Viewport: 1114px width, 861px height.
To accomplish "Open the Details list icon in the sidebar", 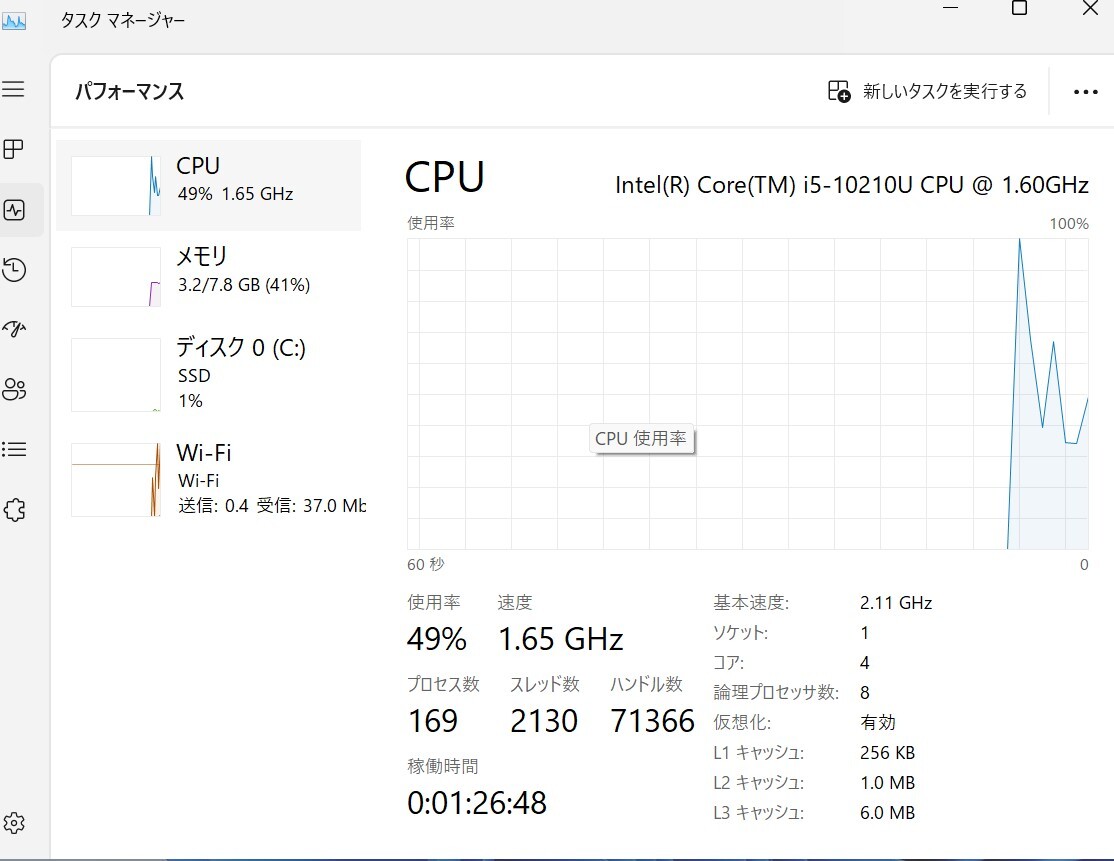I will coord(14,449).
